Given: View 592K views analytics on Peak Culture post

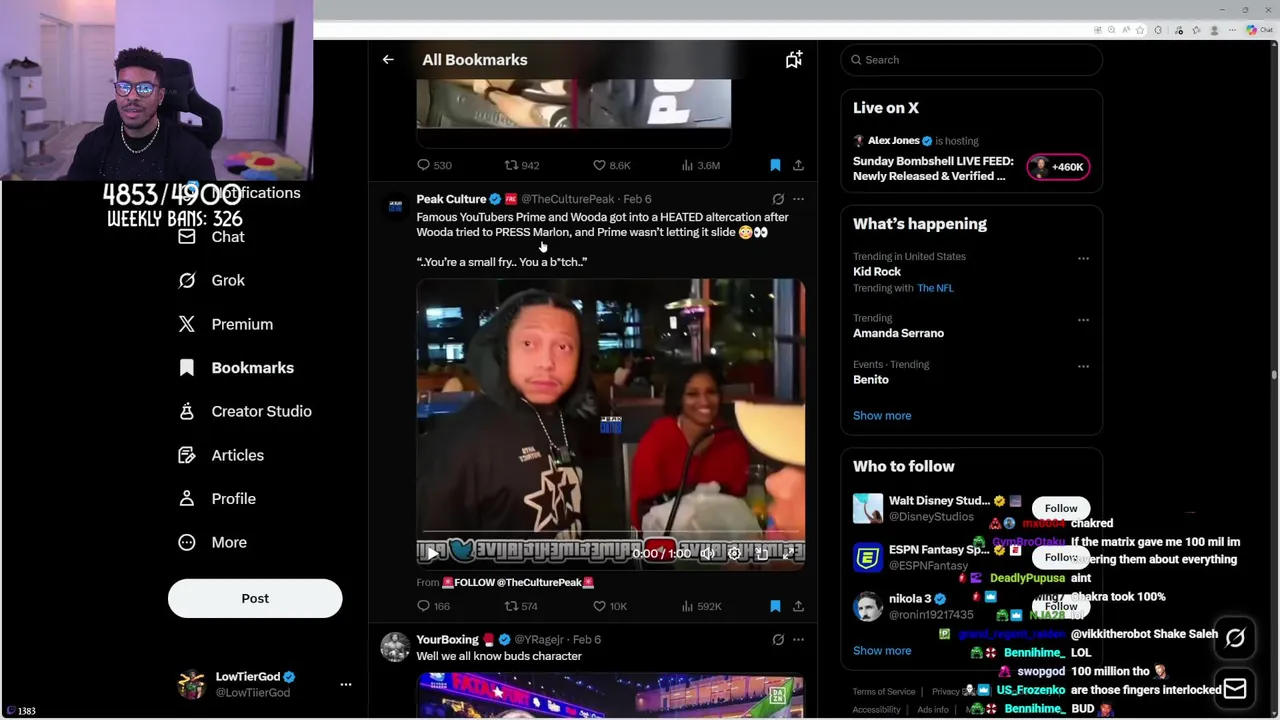Looking at the screenshot, I should 701,606.
